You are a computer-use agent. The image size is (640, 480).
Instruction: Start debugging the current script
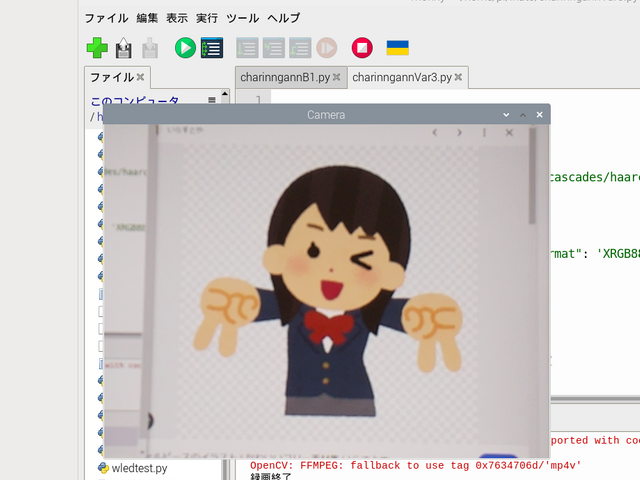tap(212, 48)
